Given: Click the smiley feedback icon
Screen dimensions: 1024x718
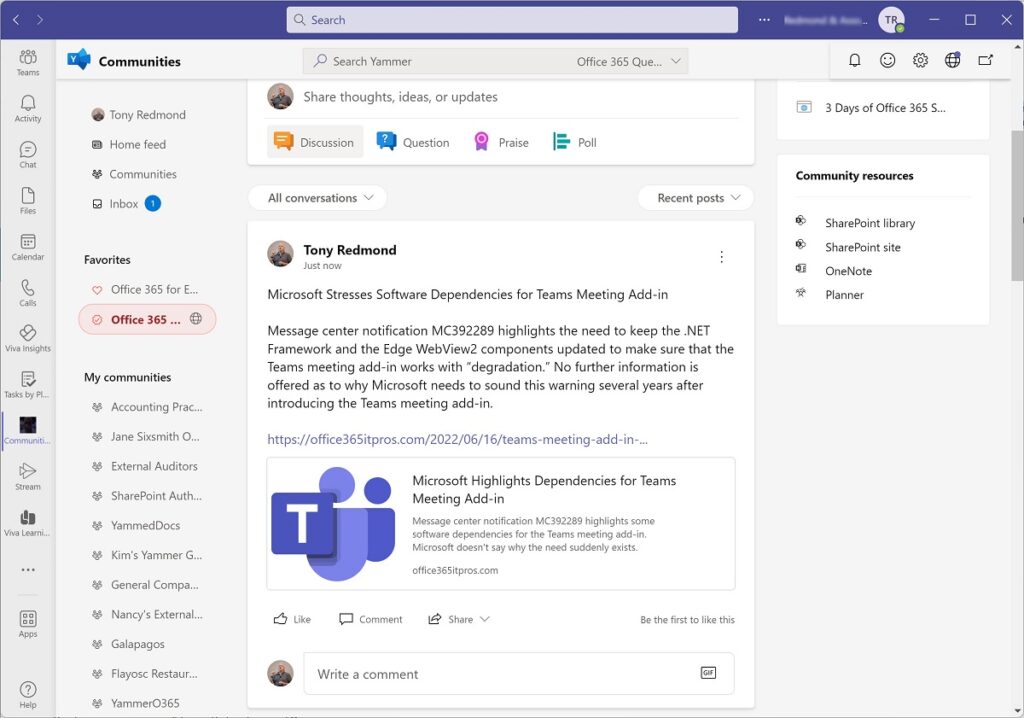Looking at the screenshot, I should pos(888,61).
